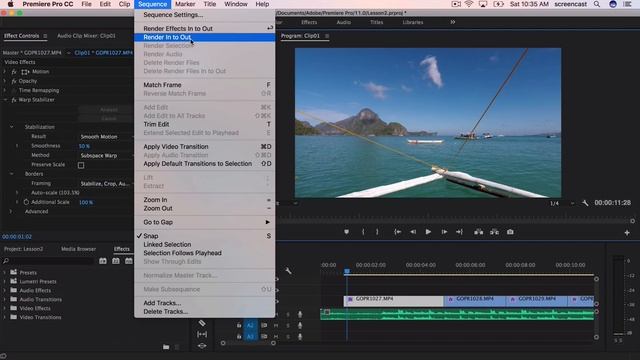
Task: Select GOPR1028.MP4 clip in timeline
Action: pyautogui.click(x=475, y=301)
